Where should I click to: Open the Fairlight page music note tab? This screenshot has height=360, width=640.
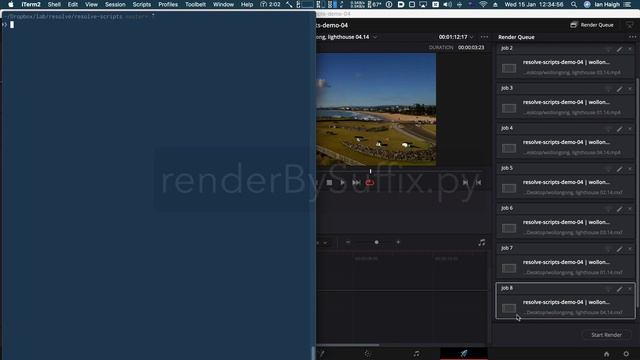(416, 354)
